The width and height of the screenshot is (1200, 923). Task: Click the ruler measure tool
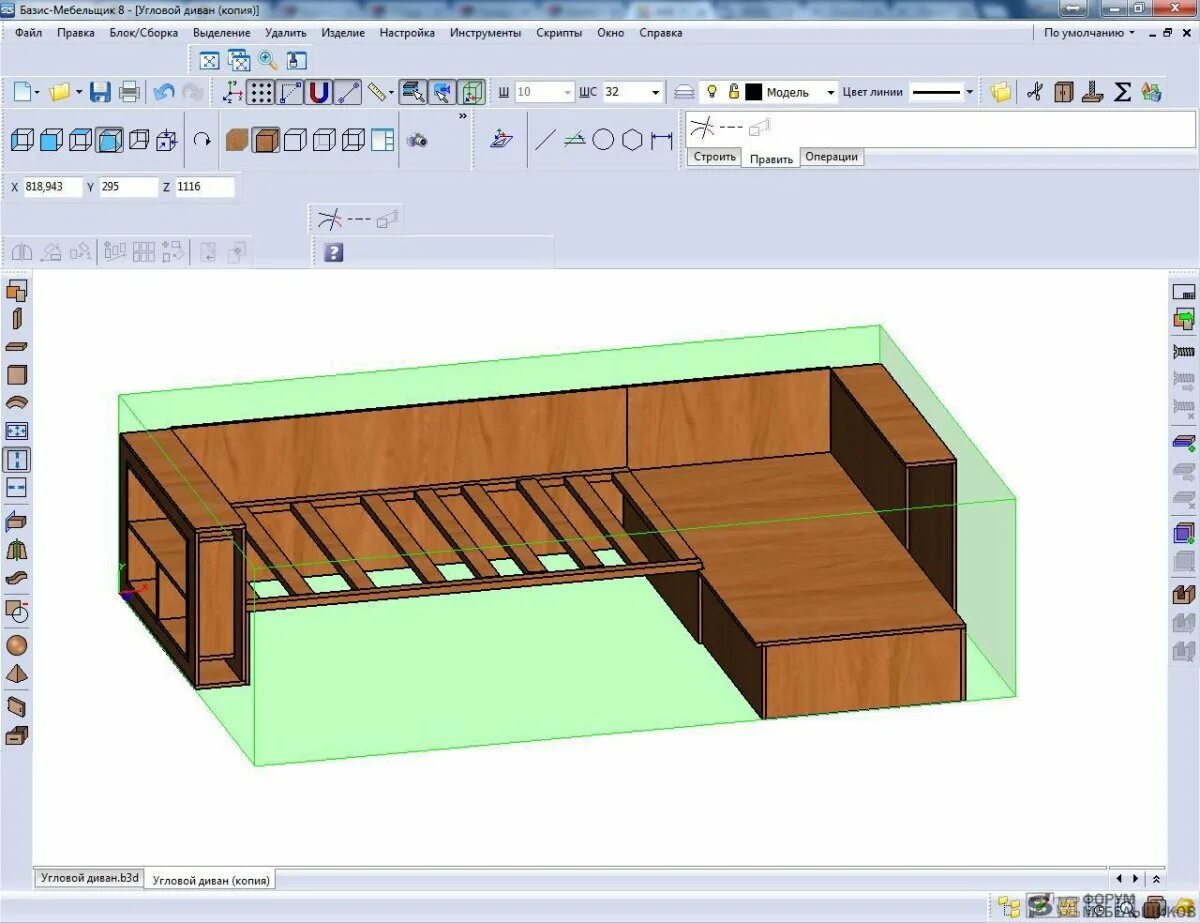click(x=376, y=92)
